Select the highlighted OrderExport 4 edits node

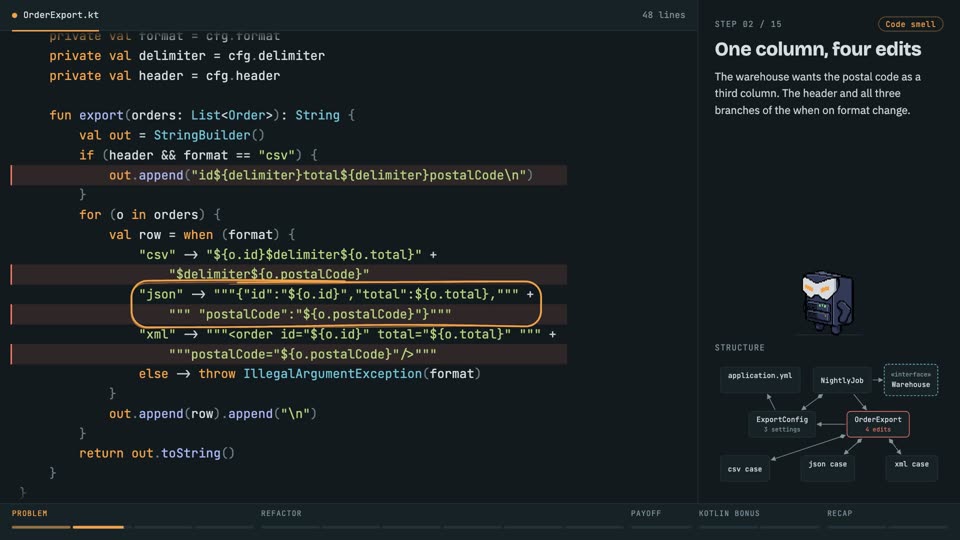(x=877, y=424)
